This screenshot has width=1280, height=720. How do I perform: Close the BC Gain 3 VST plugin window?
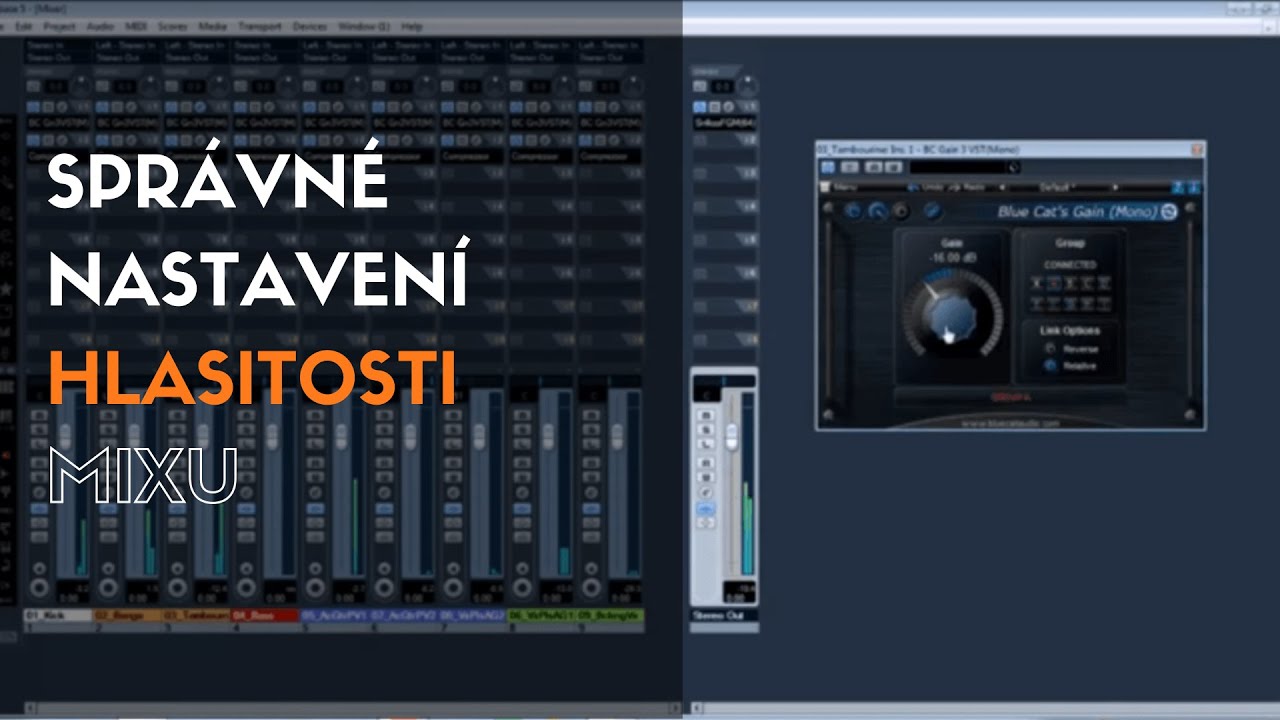pyautogui.click(x=1197, y=149)
